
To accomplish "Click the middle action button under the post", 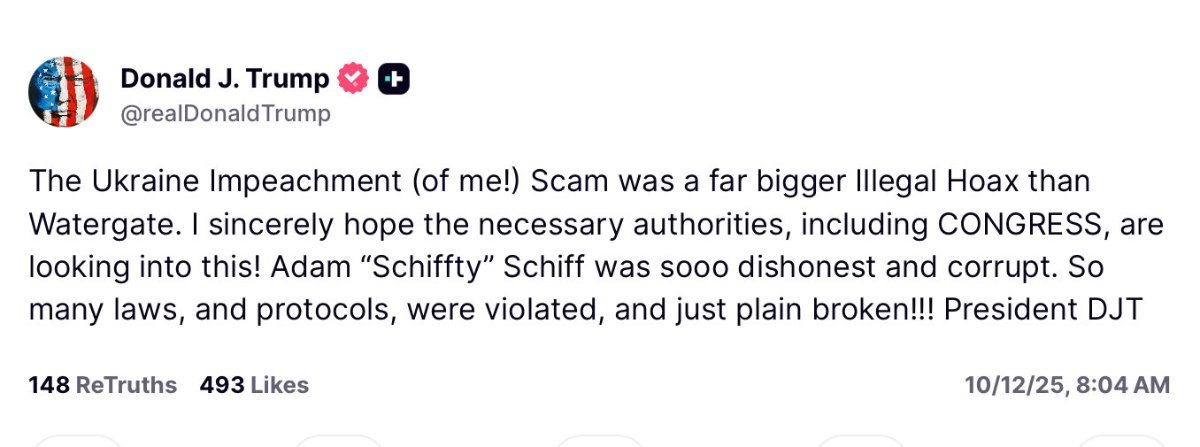I will 600,440.
